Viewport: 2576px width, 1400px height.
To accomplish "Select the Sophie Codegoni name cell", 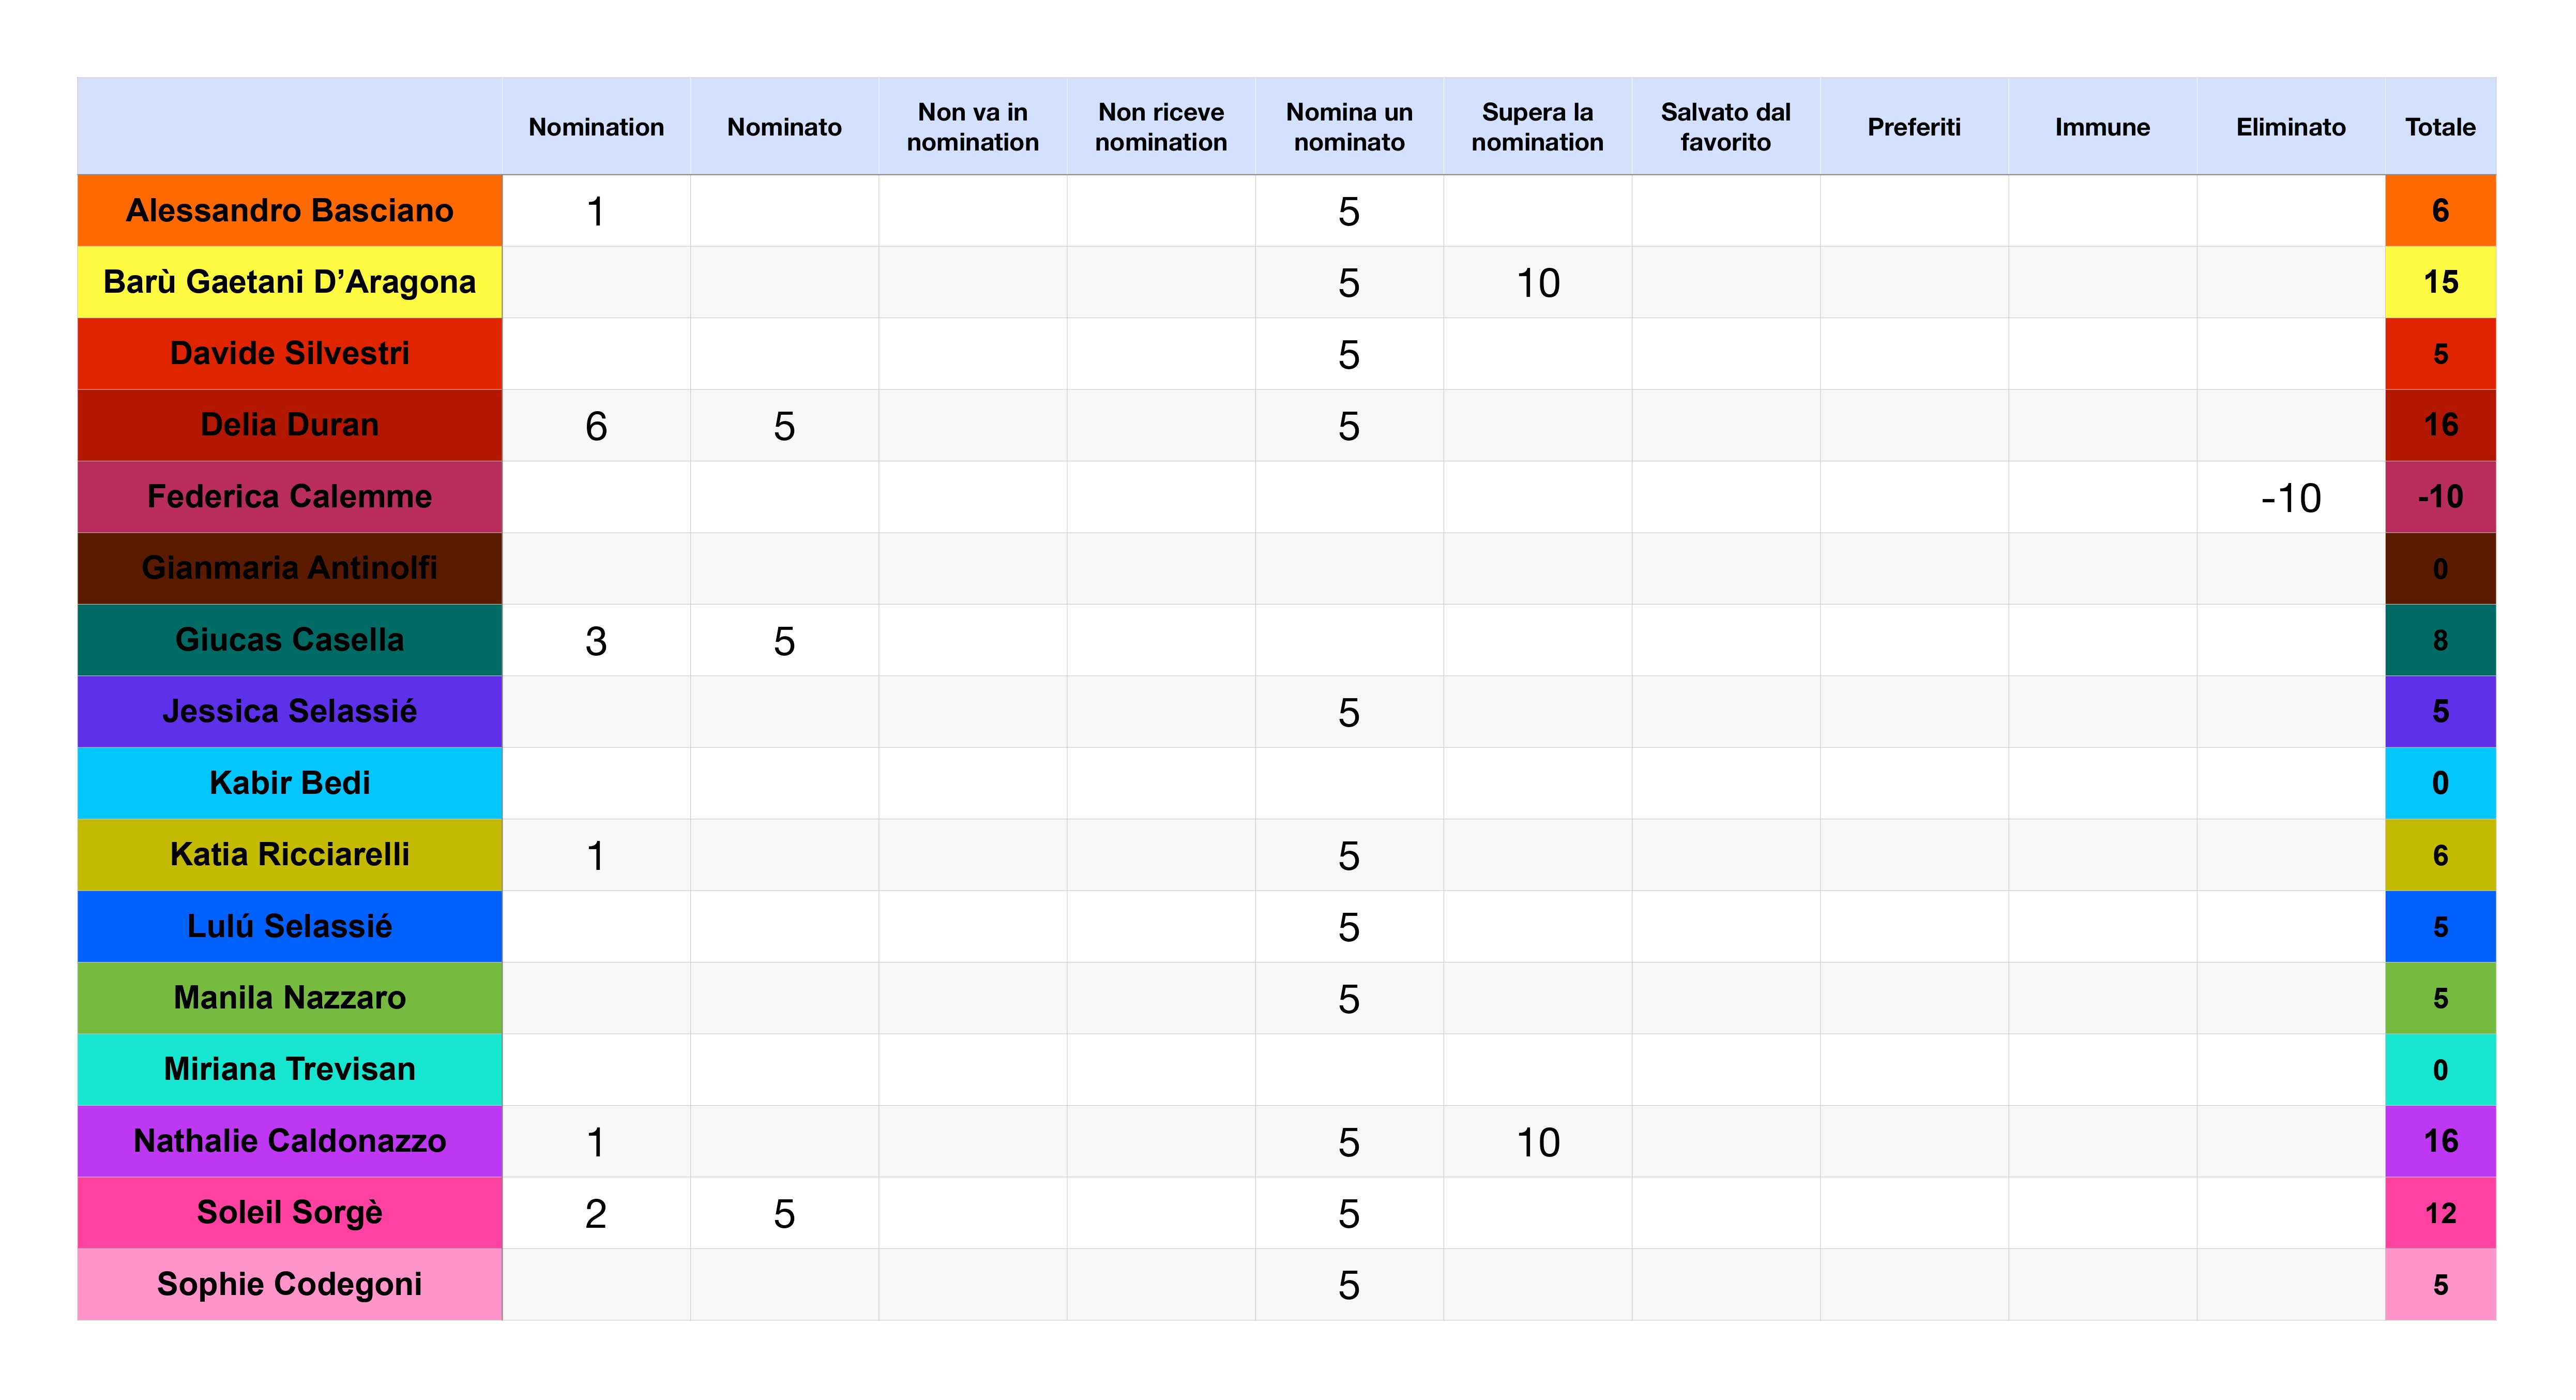I will (289, 1284).
